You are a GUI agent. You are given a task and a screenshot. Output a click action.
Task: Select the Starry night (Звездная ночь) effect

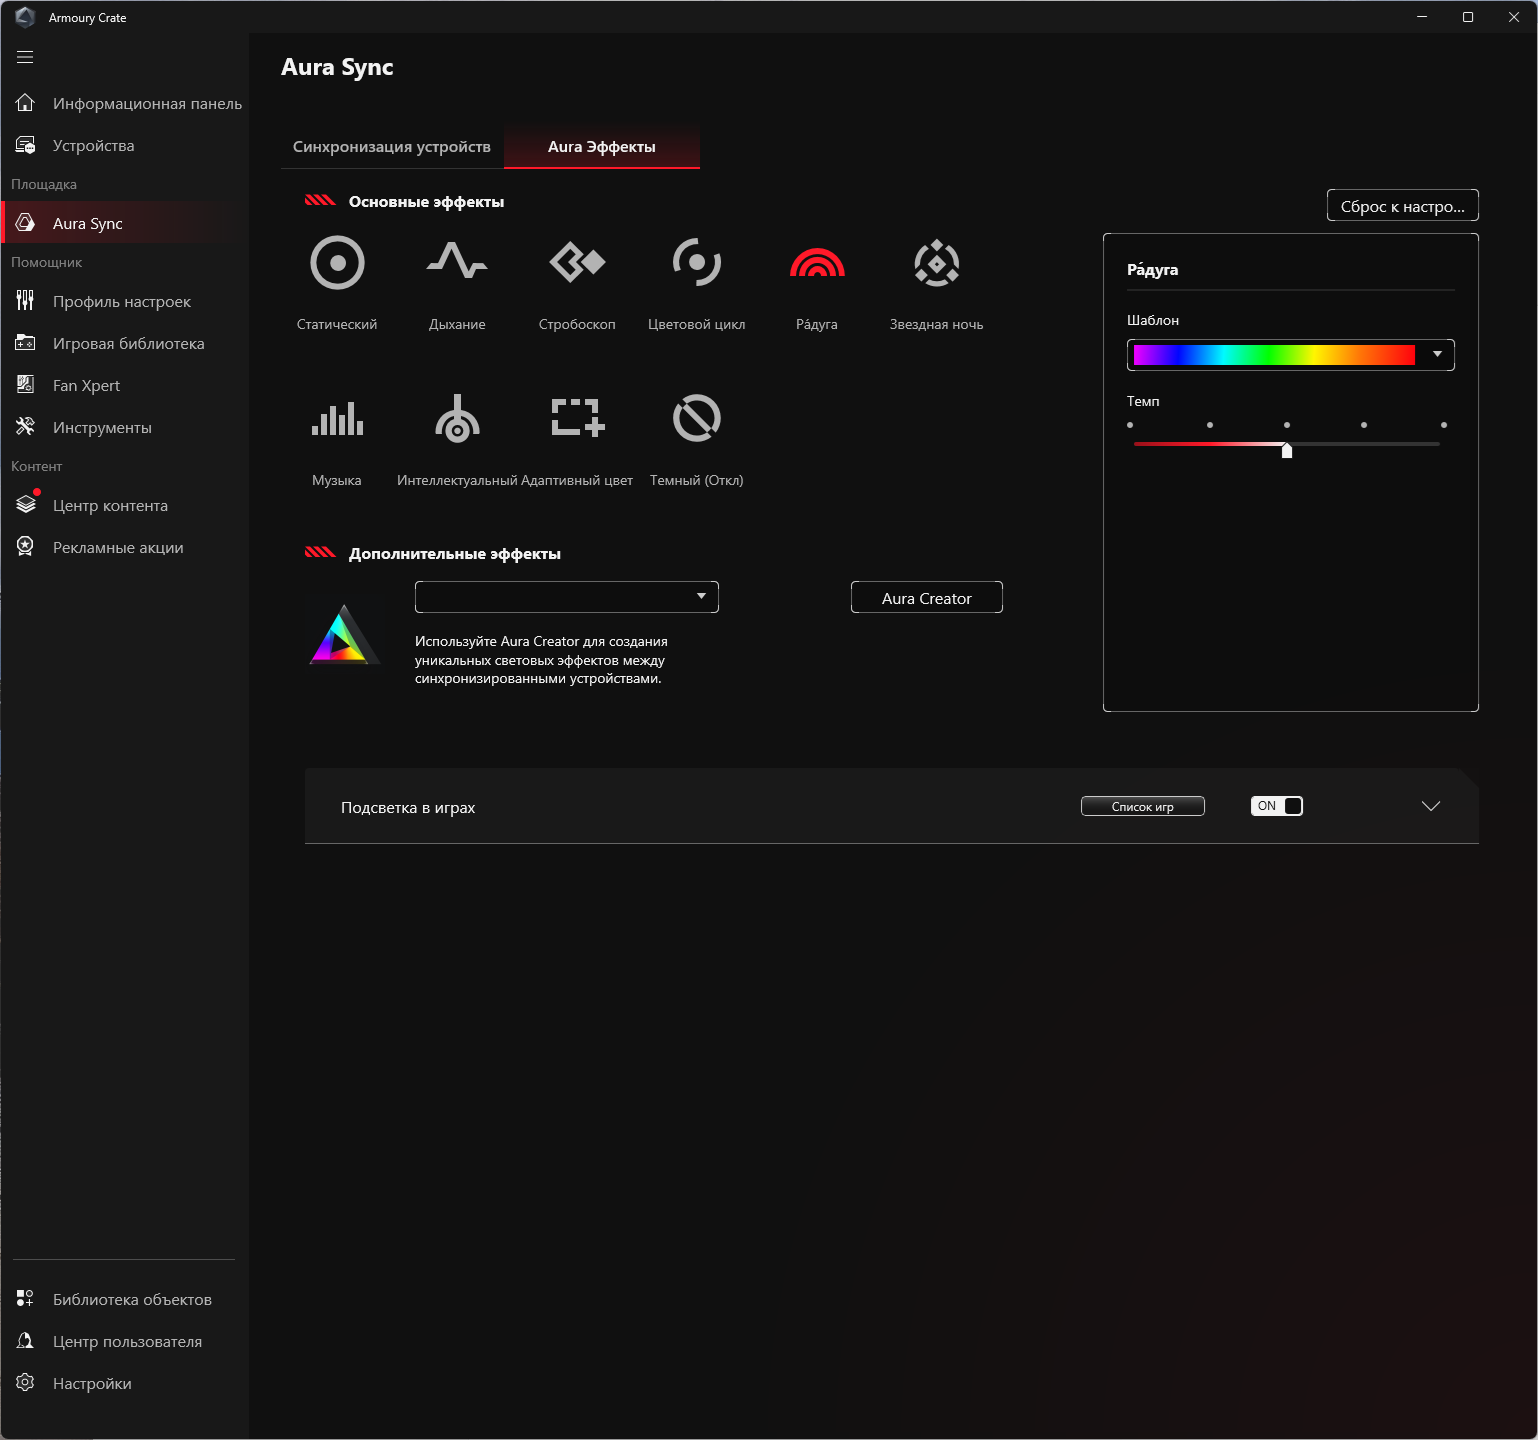(x=937, y=263)
